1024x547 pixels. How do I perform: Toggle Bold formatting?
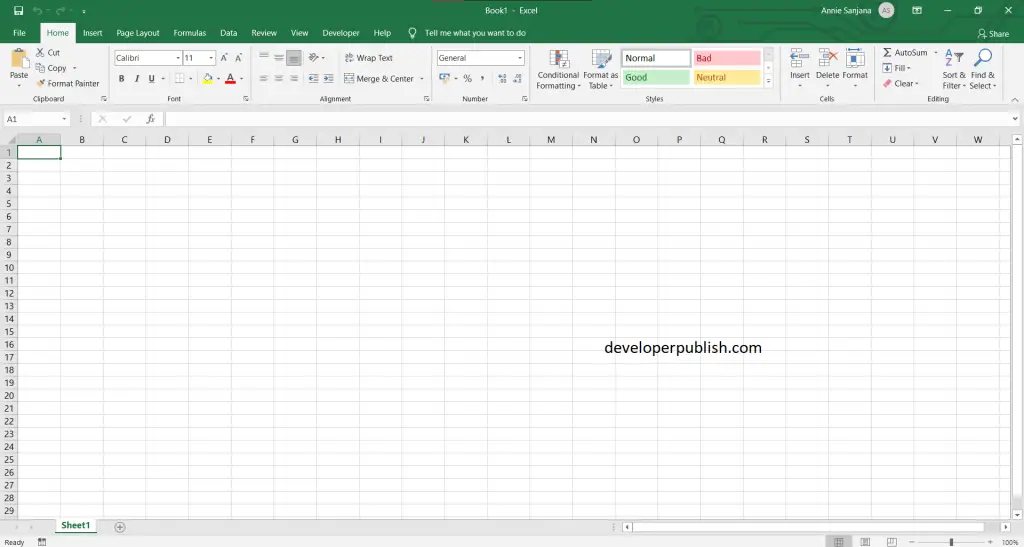(x=121, y=79)
